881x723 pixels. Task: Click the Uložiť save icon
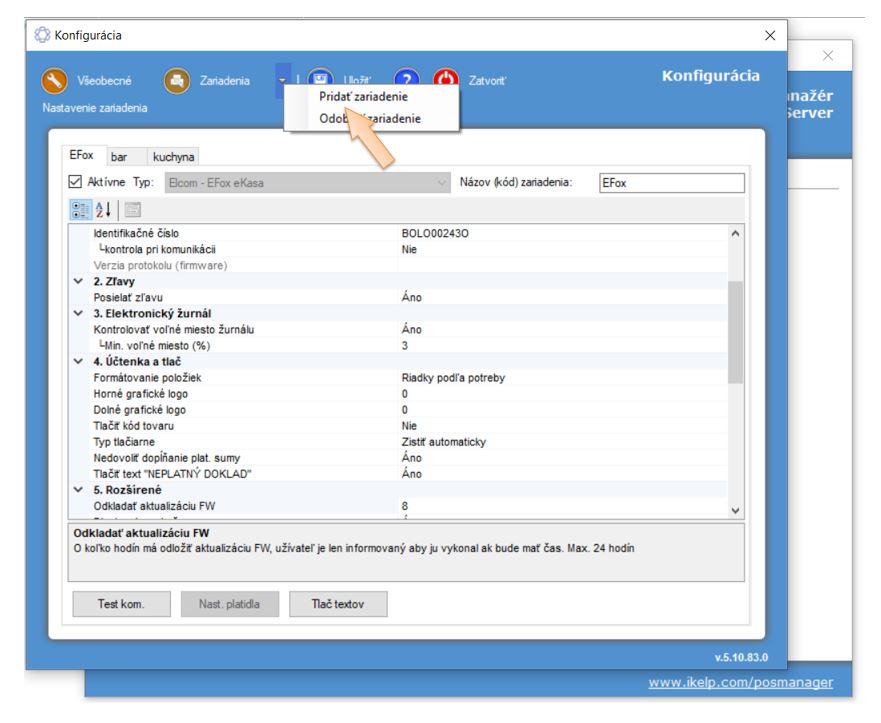320,81
